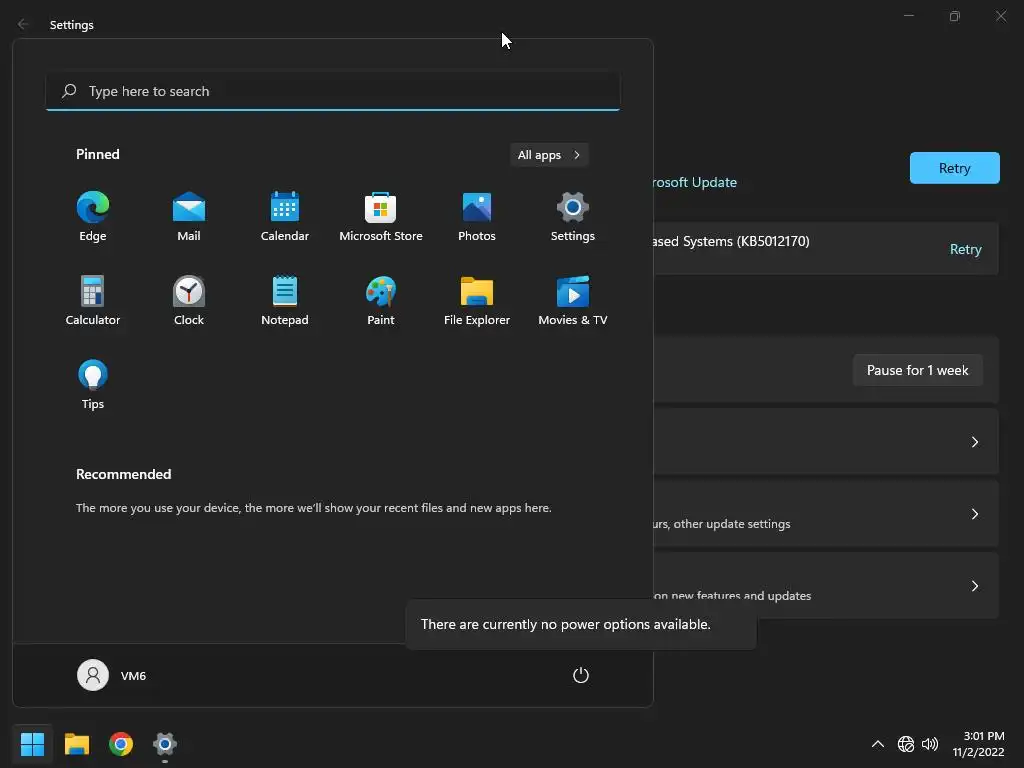Screen dimensions: 1024x768
Task: Open the Calendar app
Action: pos(285,216)
